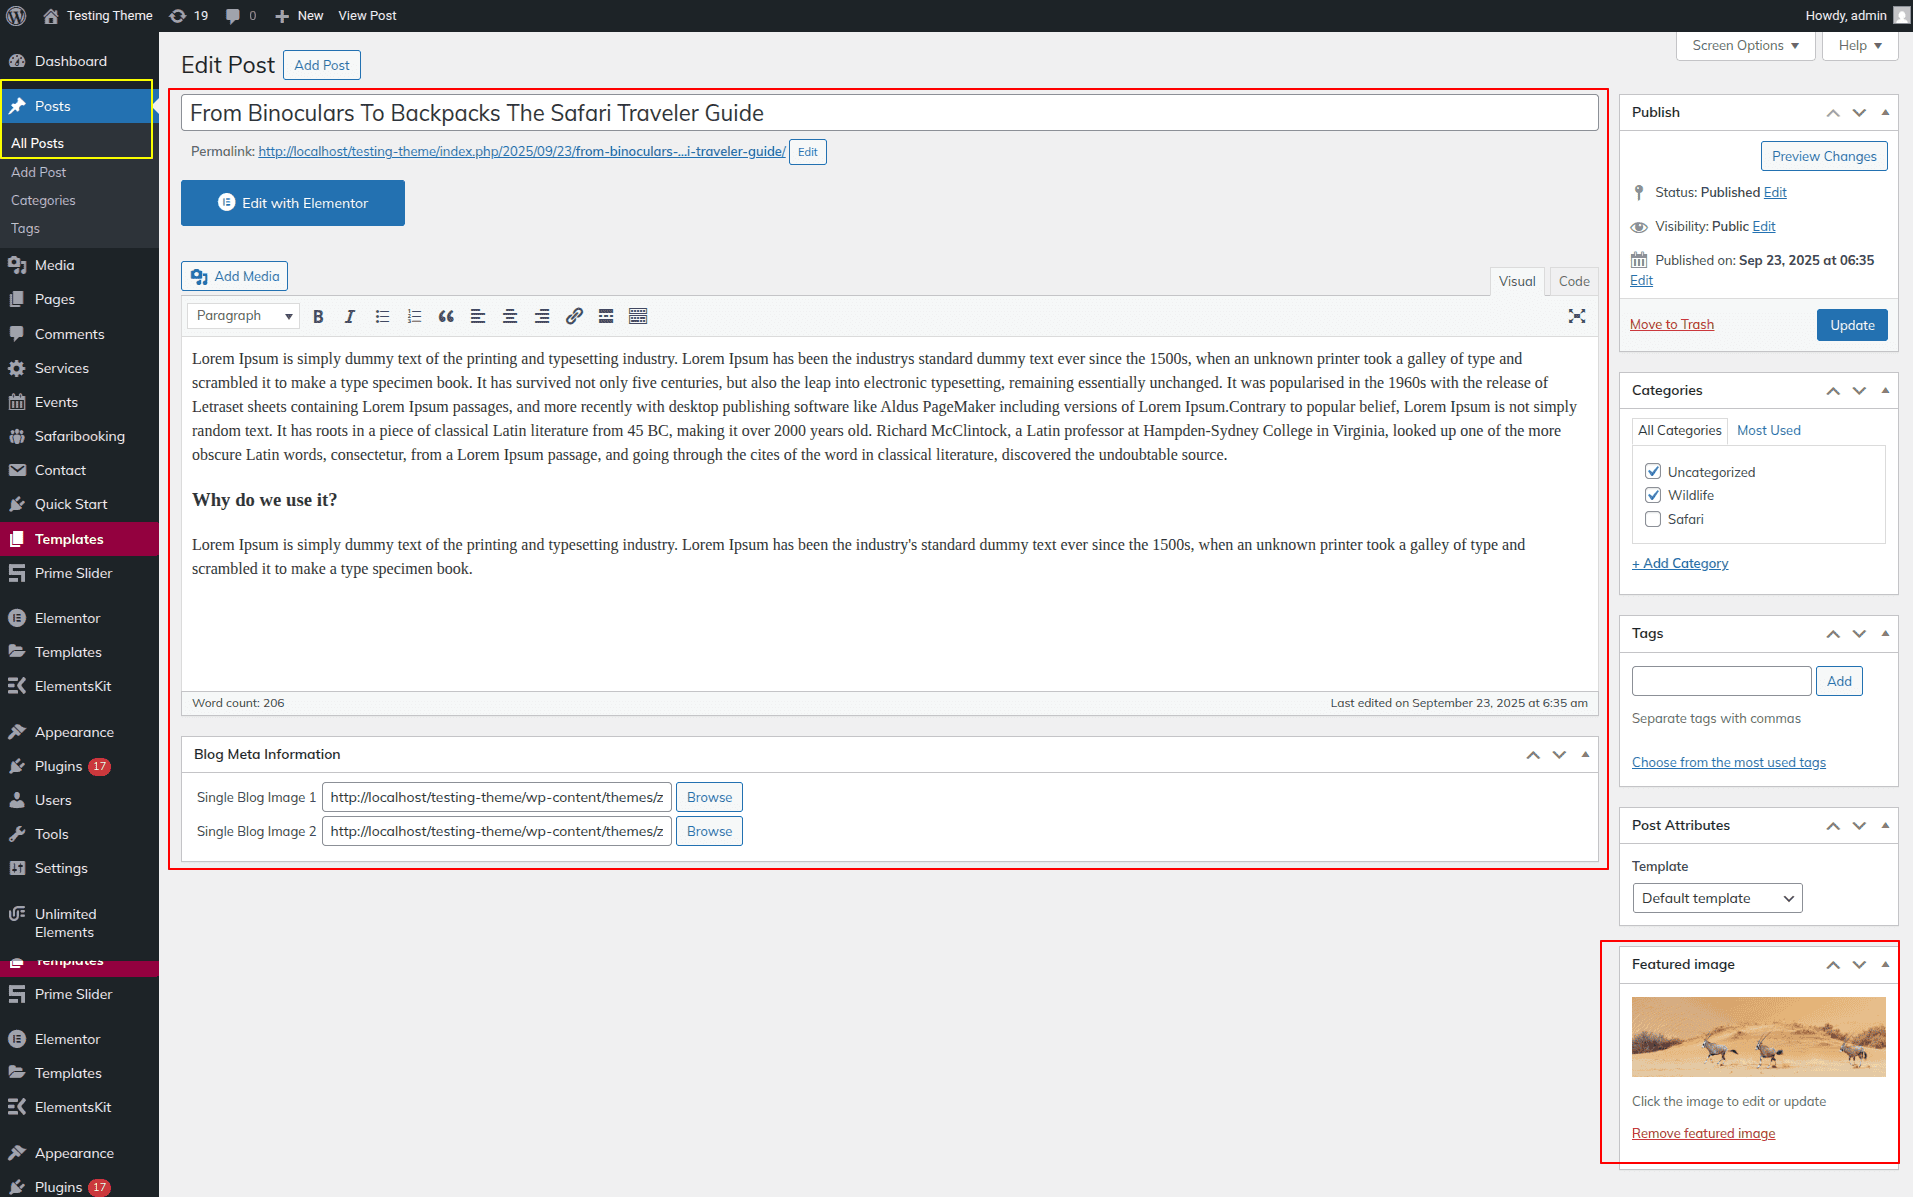The width and height of the screenshot is (1913, 1197).
Task: Click the Update button
Action: point(1852,325)
